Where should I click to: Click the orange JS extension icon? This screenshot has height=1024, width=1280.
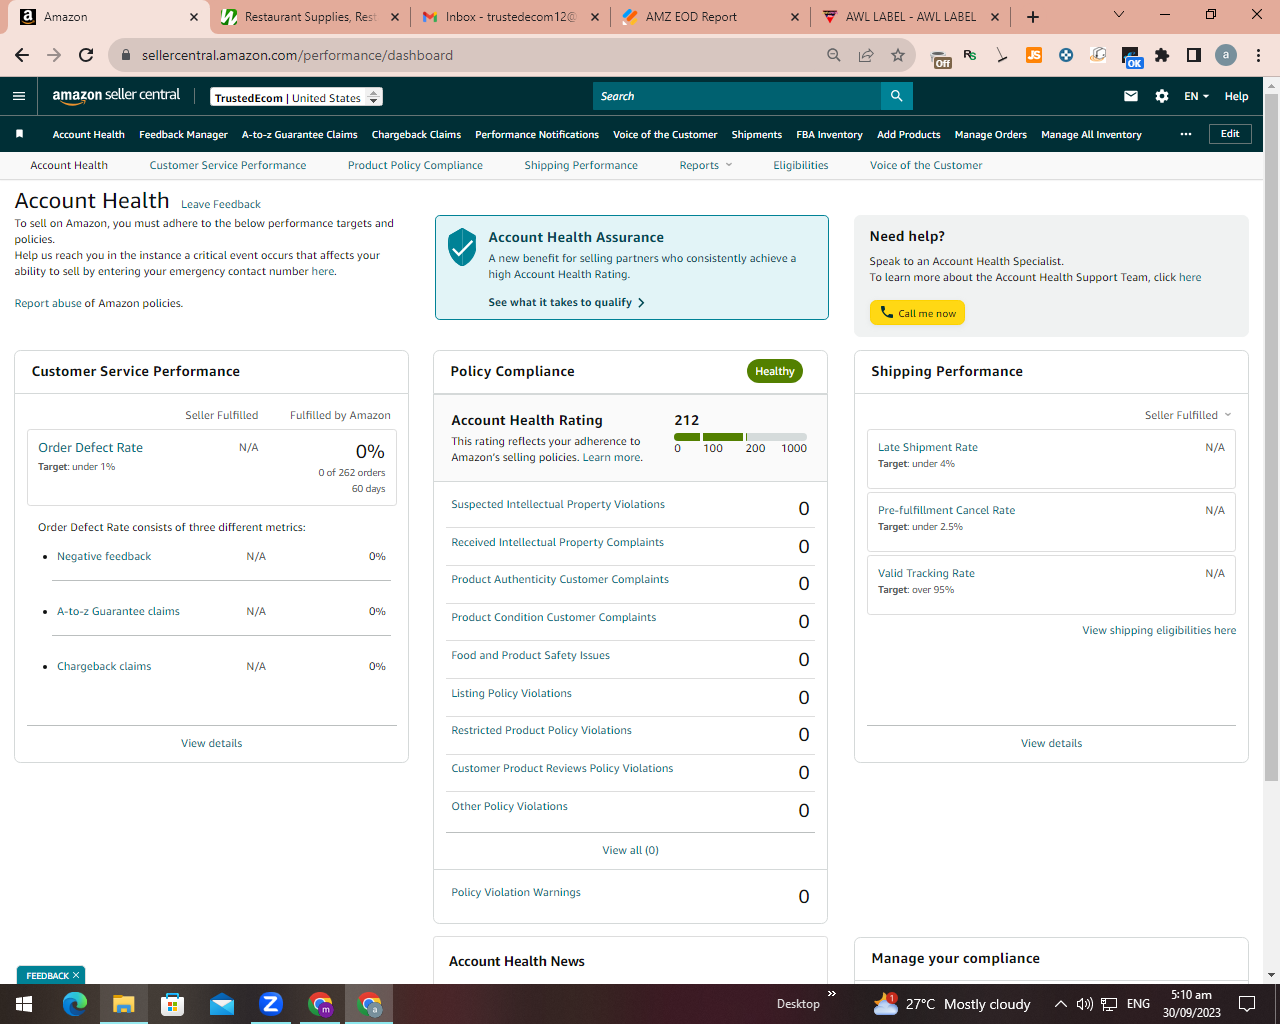click(x=1034, y=55)
